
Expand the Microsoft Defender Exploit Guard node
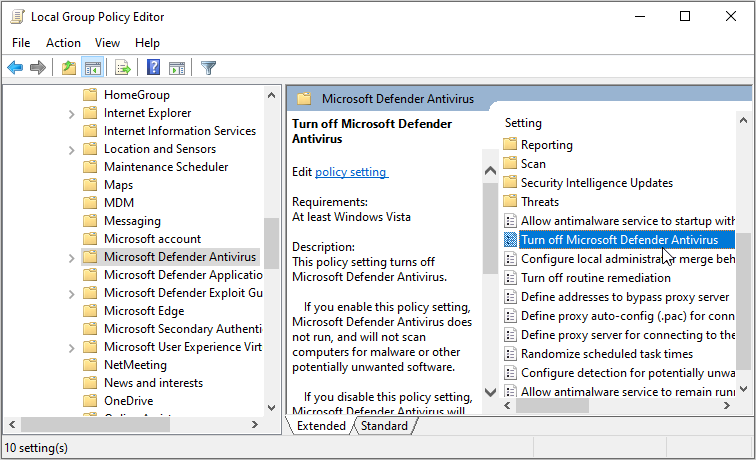[71, 294]
